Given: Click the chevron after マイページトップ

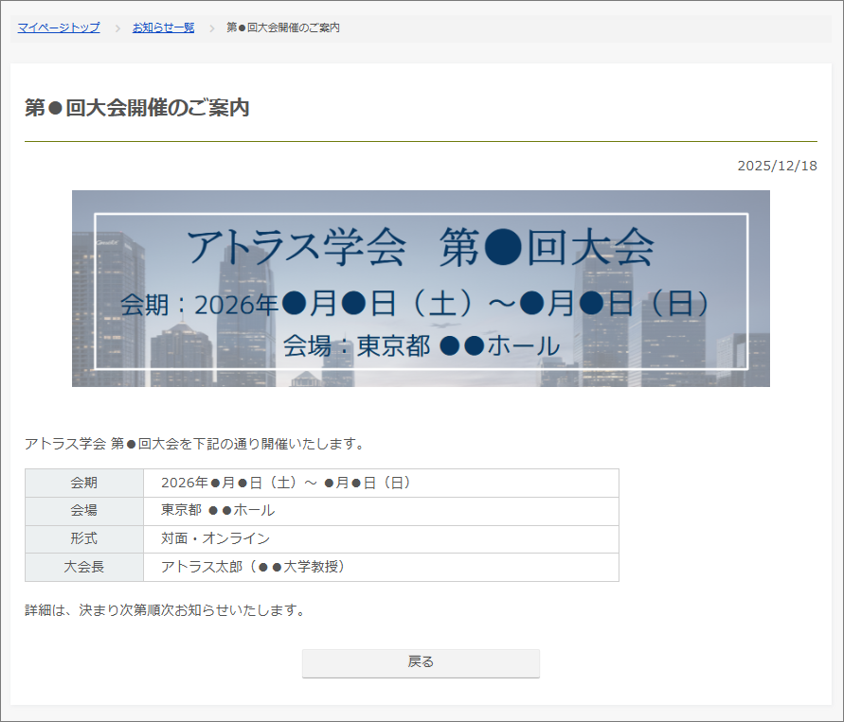Looking at the screenshot, I should [x=116, y=28].
